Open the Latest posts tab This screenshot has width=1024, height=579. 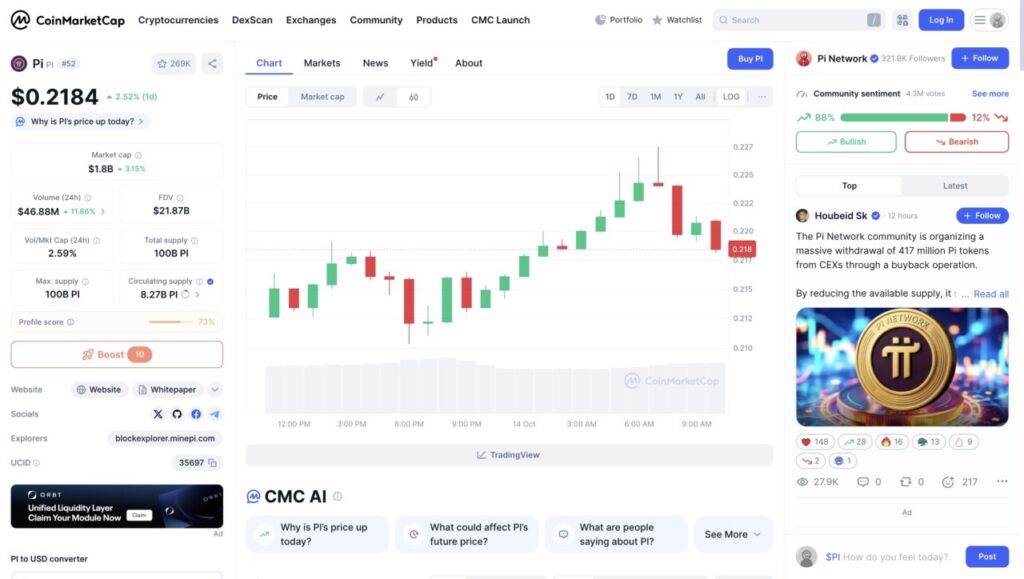click(955, 186)
